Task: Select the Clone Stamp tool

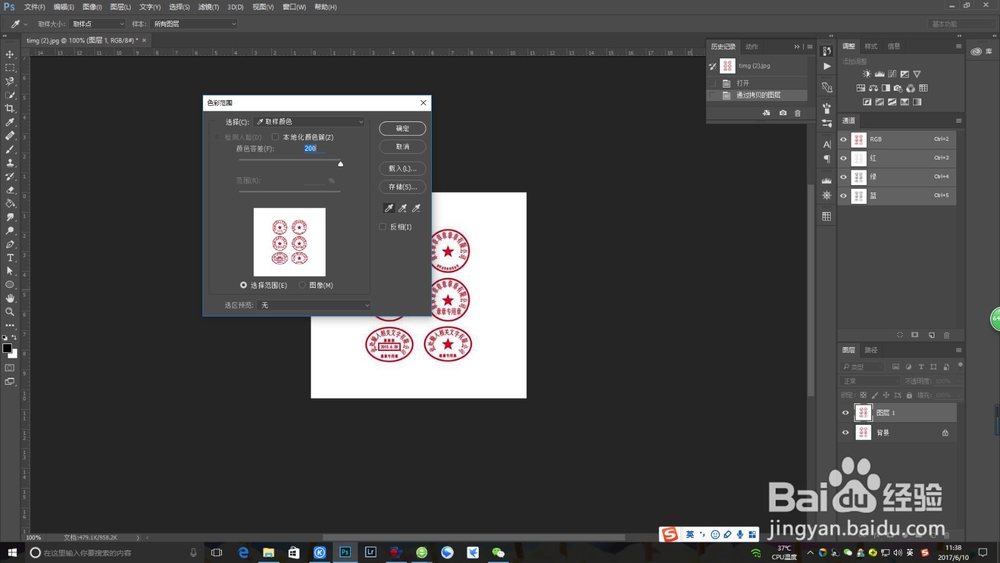Action: (10, 163)
